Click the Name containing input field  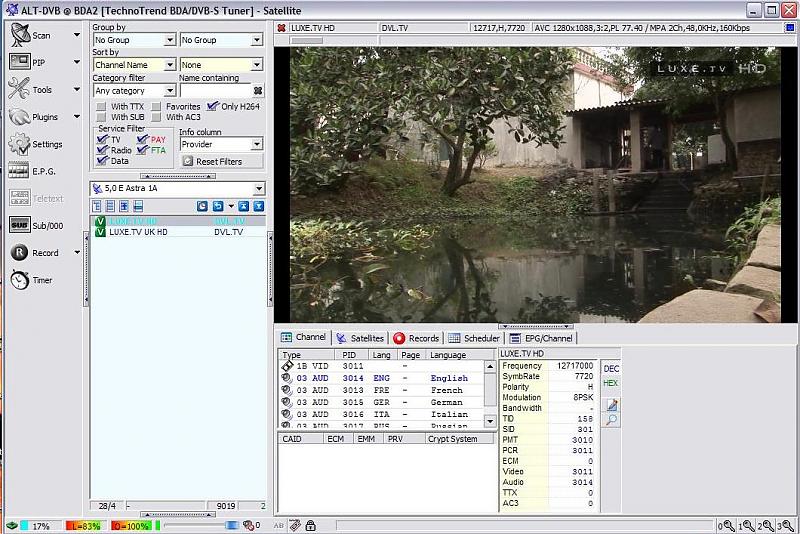pos(216,91)
